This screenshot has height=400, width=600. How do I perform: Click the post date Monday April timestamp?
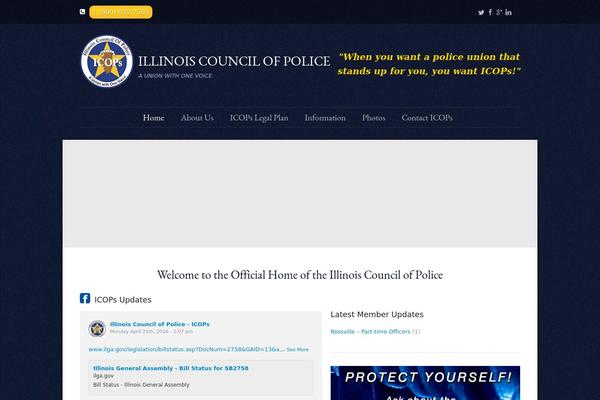151,331
